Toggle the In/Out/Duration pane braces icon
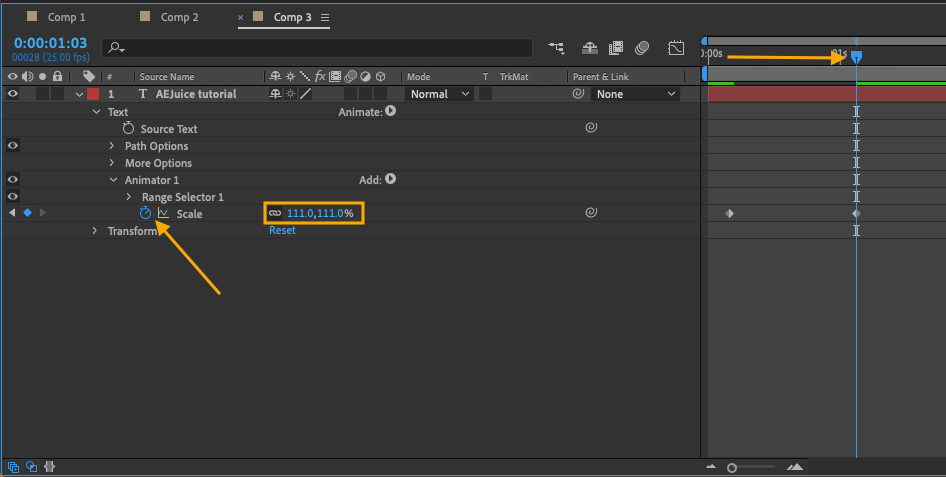This screenshot has width=946, height=477. coord(49,467)
